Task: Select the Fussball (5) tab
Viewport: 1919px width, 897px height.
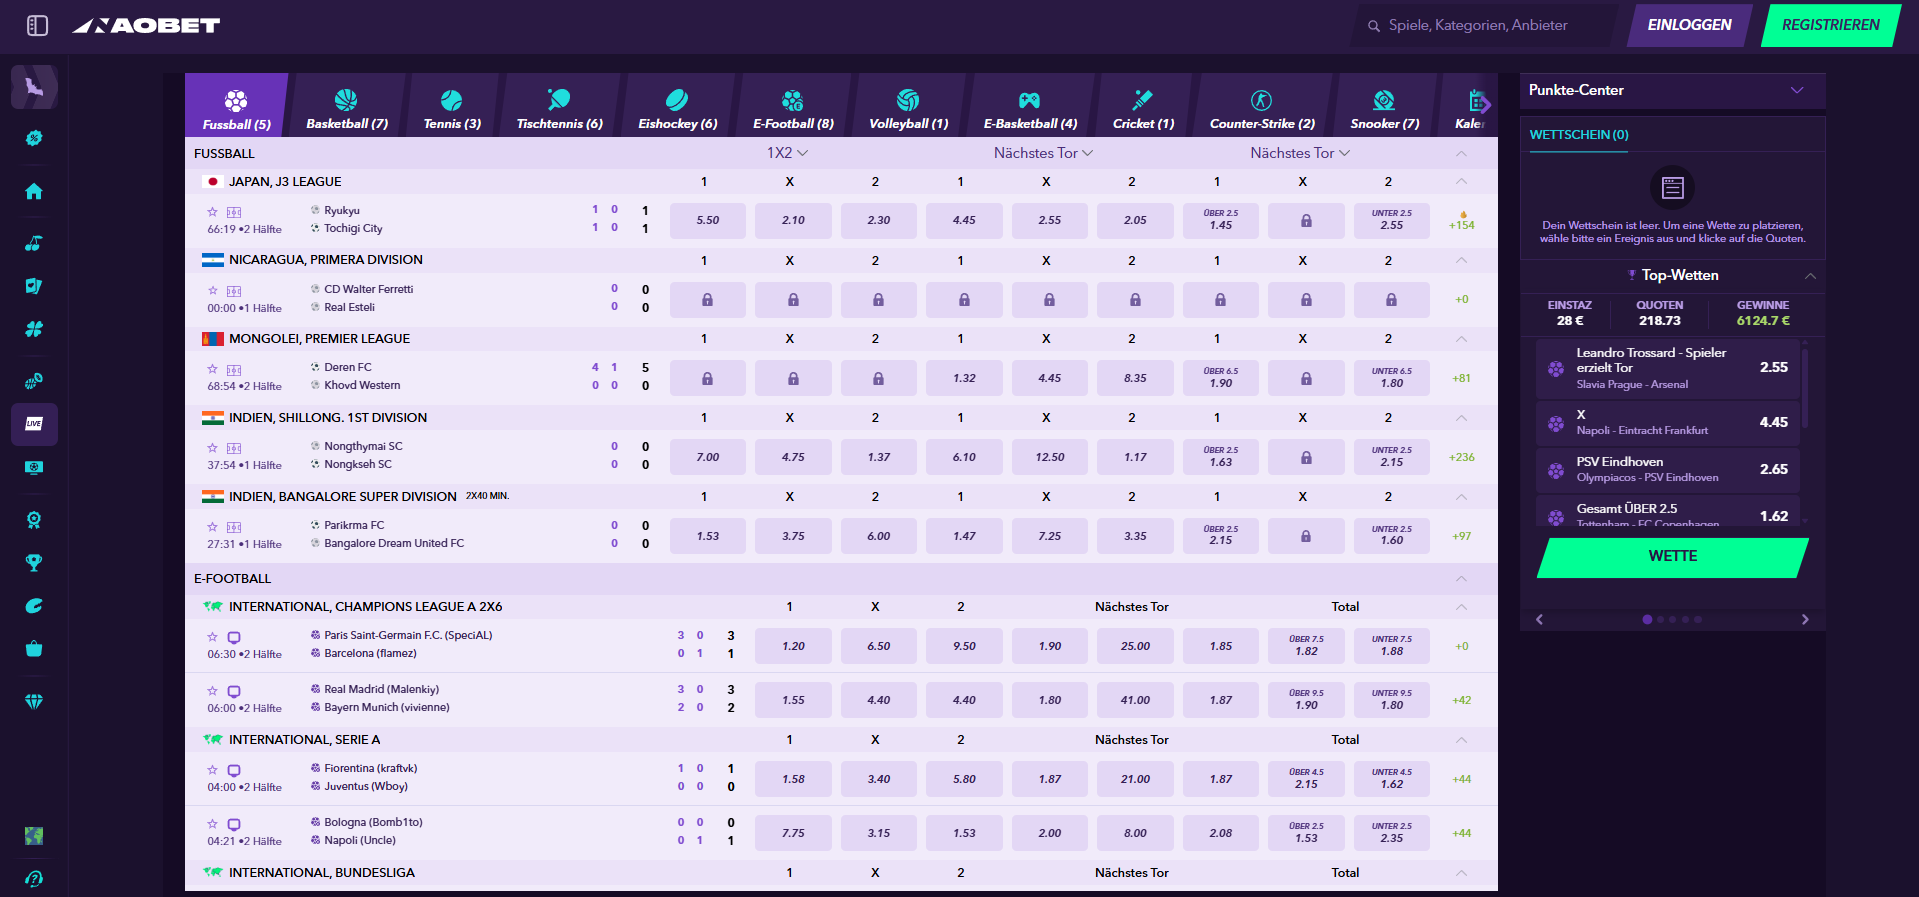Action: [x=236, y=105]
